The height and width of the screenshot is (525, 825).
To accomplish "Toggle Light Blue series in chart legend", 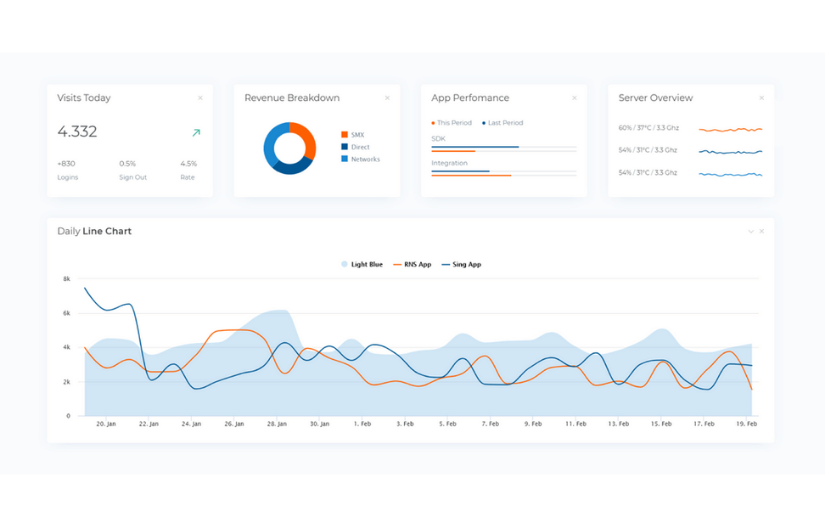I will coord(362,265).
